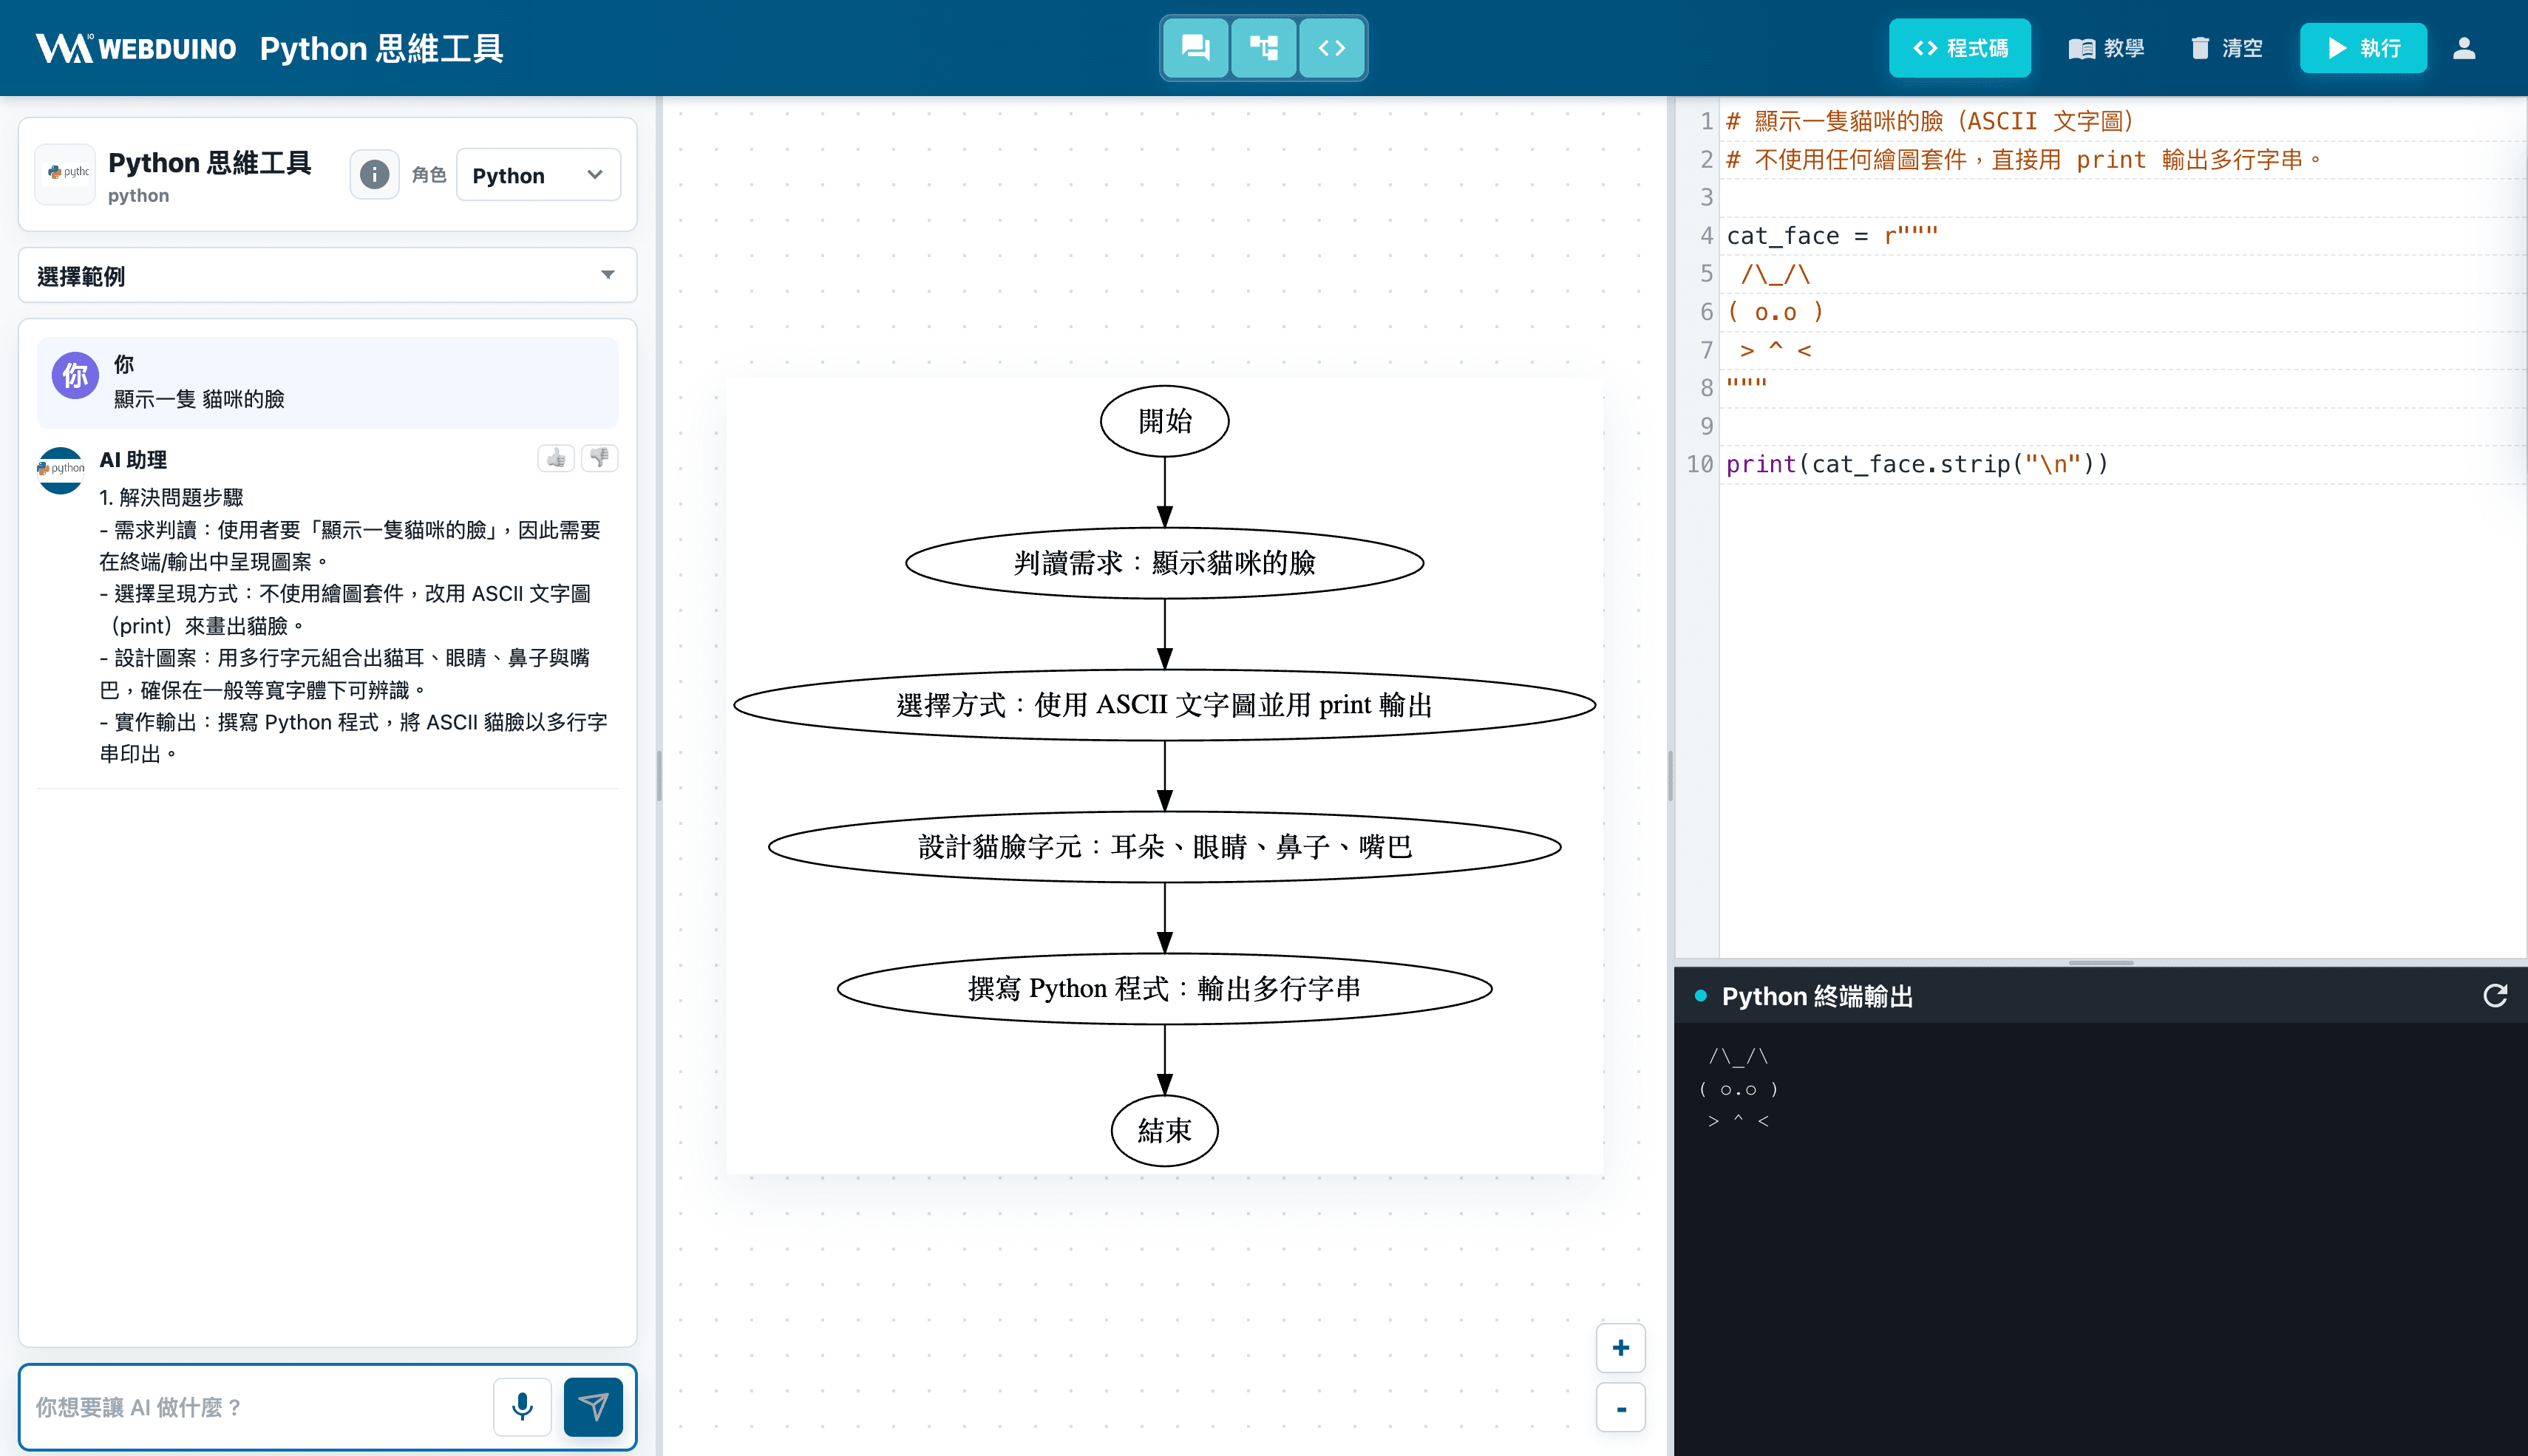Click line number 1 in gutter
This screenshot has width=2528, height=1456.
tap(1706, 121)
